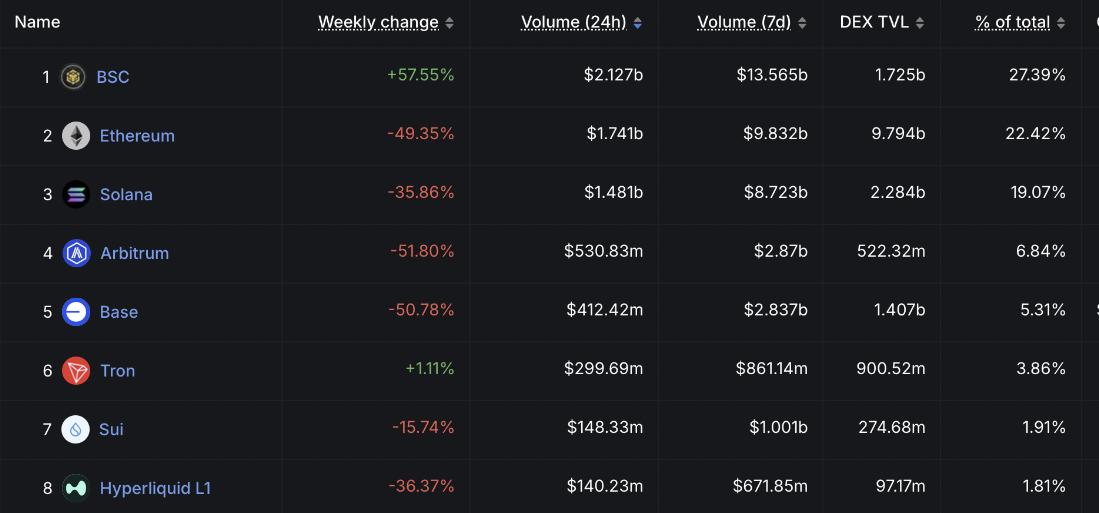
Task: Sort by Volume (7d) column header
Action: tap(744, 22)
